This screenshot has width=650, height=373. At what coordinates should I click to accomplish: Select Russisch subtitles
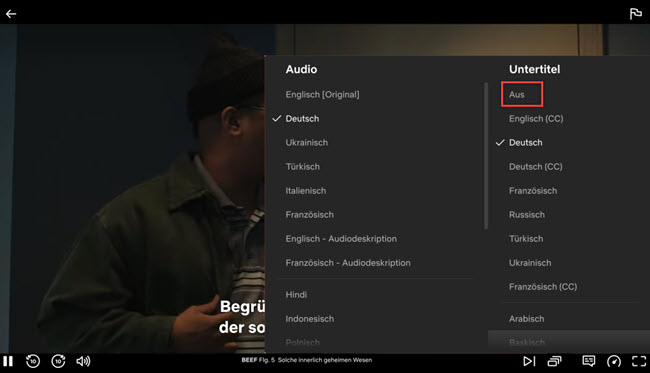pos(526,215)
